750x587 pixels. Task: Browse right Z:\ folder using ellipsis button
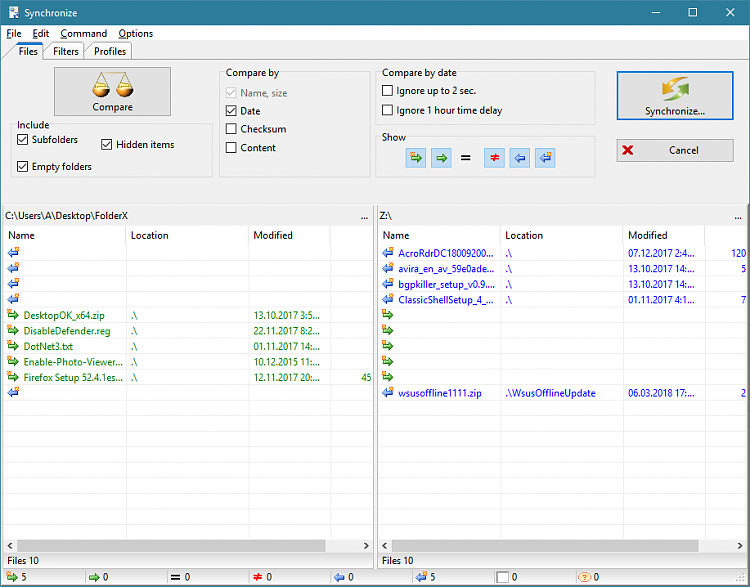(x=739, y=216)
